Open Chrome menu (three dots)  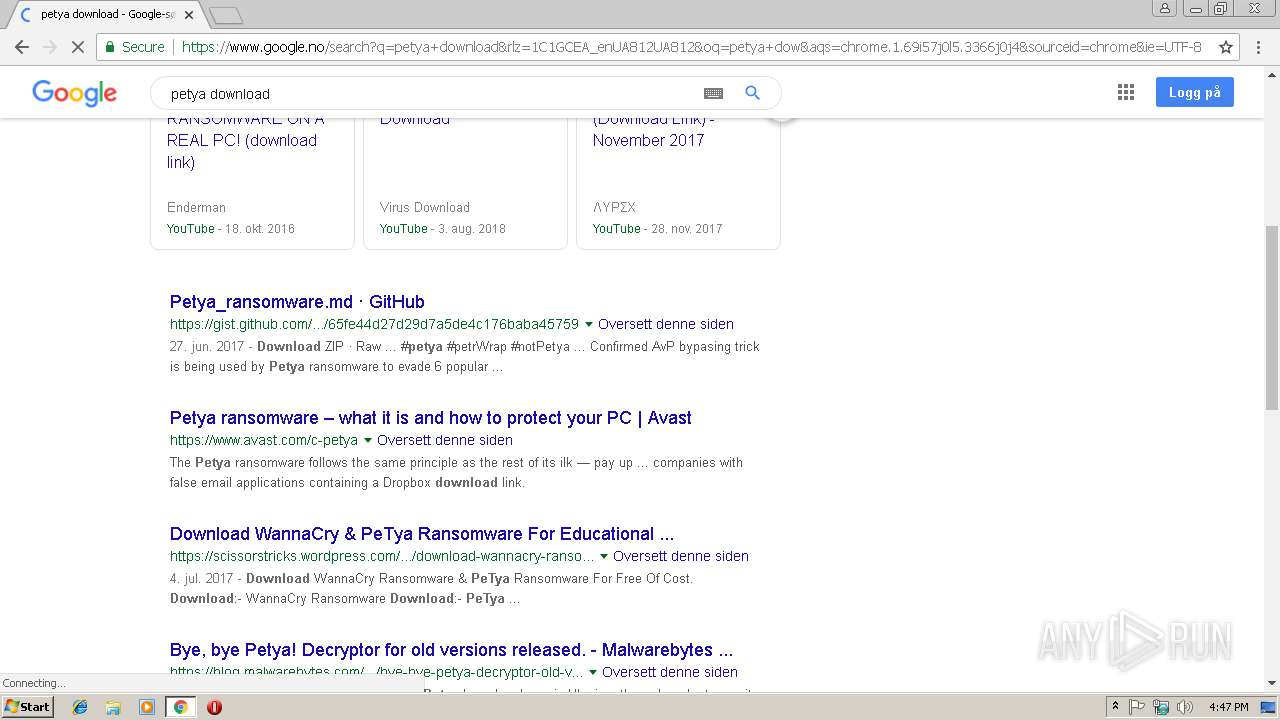point(1257,47)
